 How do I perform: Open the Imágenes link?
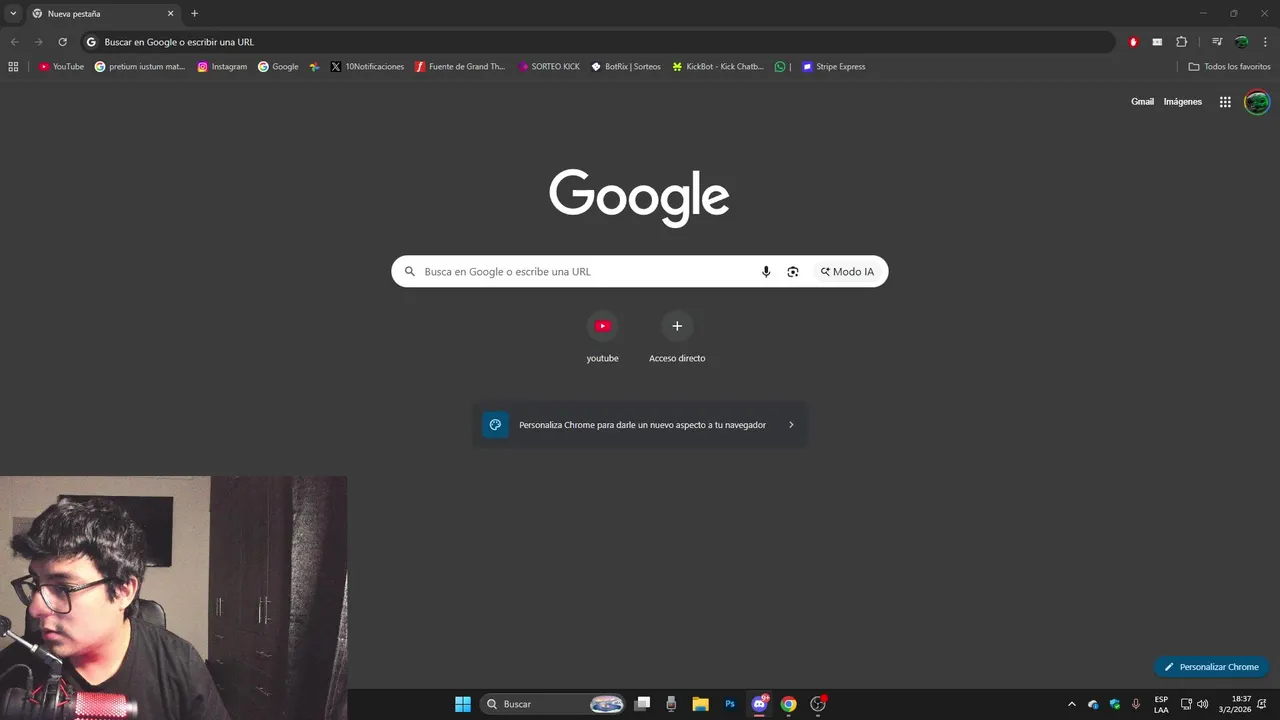(1183, 102)
